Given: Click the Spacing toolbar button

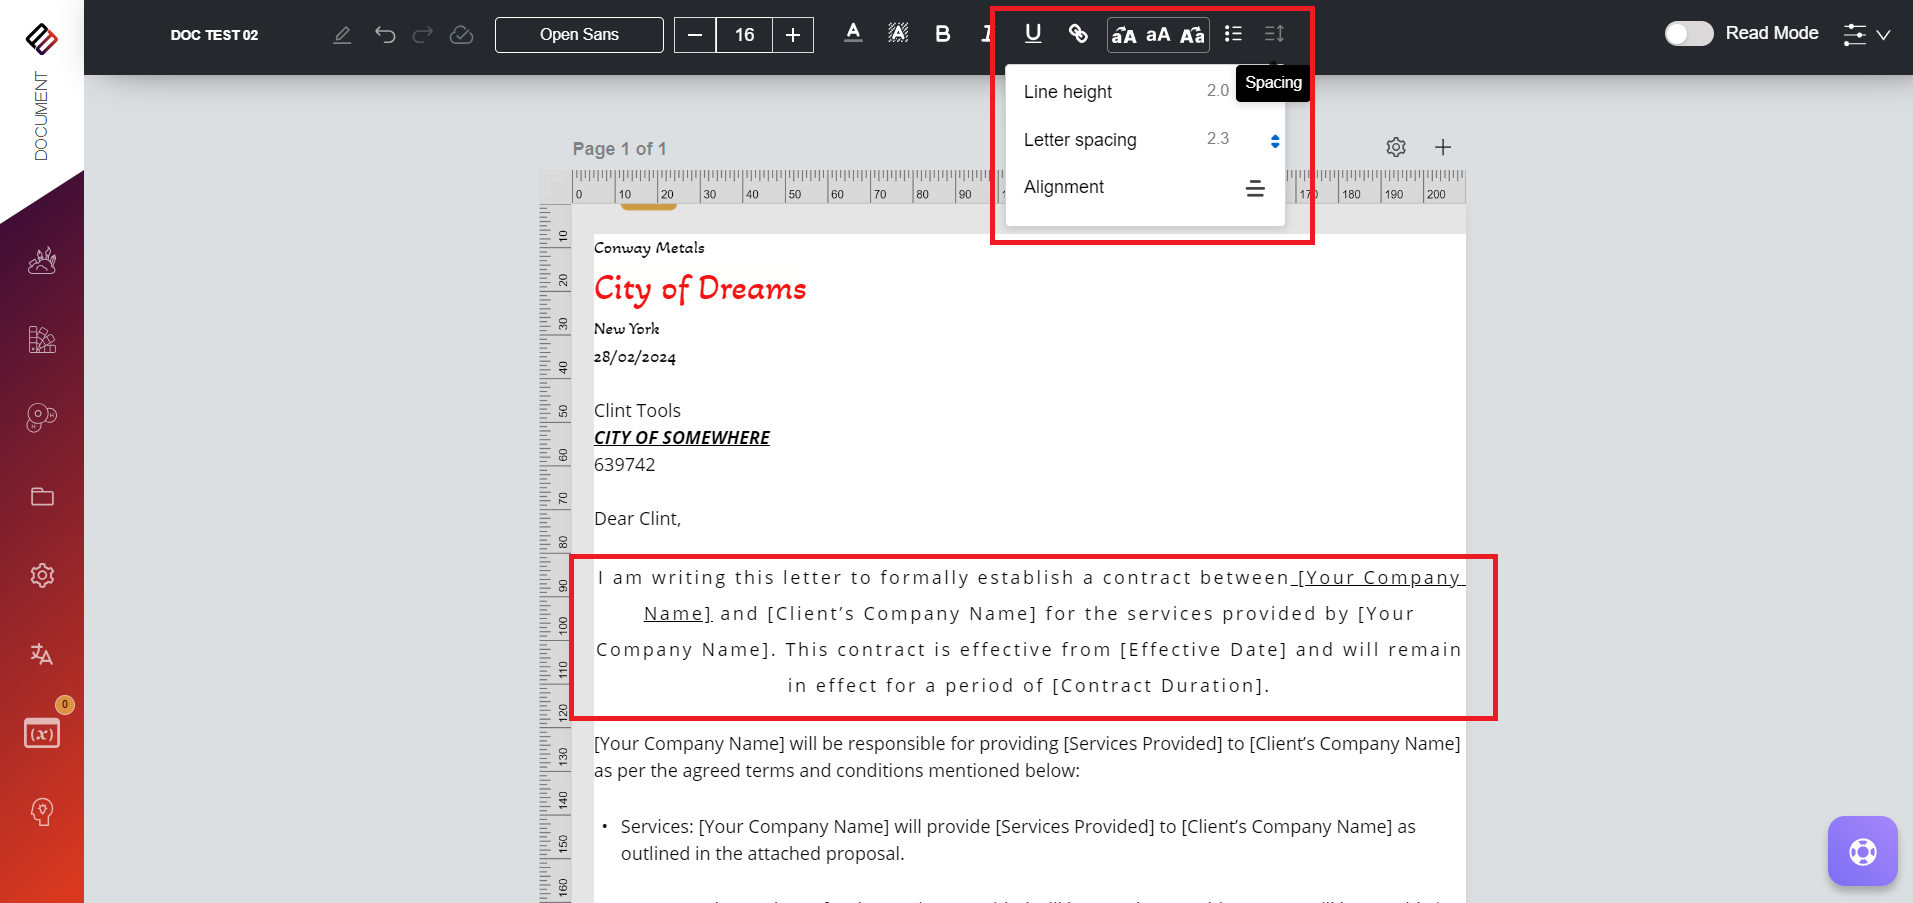Looking at the screenshot, I should [x=1274, y=34].
